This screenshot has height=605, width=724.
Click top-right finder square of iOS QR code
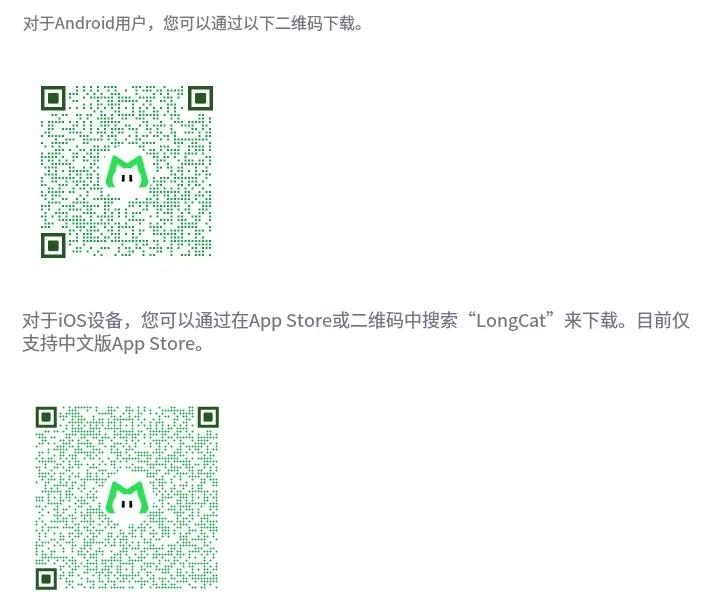208,417
